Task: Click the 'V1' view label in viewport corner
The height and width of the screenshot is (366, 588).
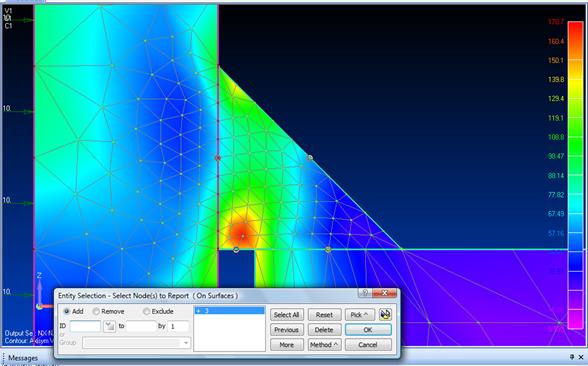Action: pos(8,11)
